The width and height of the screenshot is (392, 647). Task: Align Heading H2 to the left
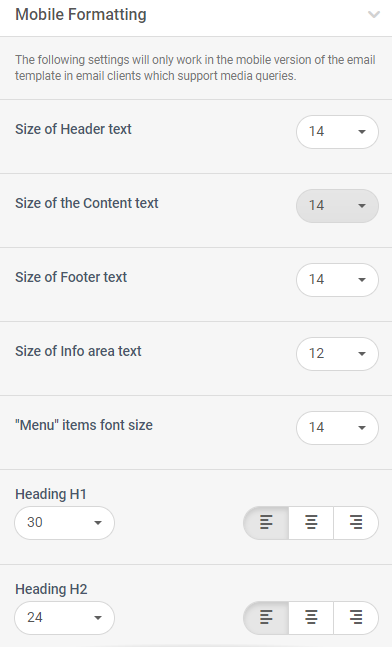point(266,618)
